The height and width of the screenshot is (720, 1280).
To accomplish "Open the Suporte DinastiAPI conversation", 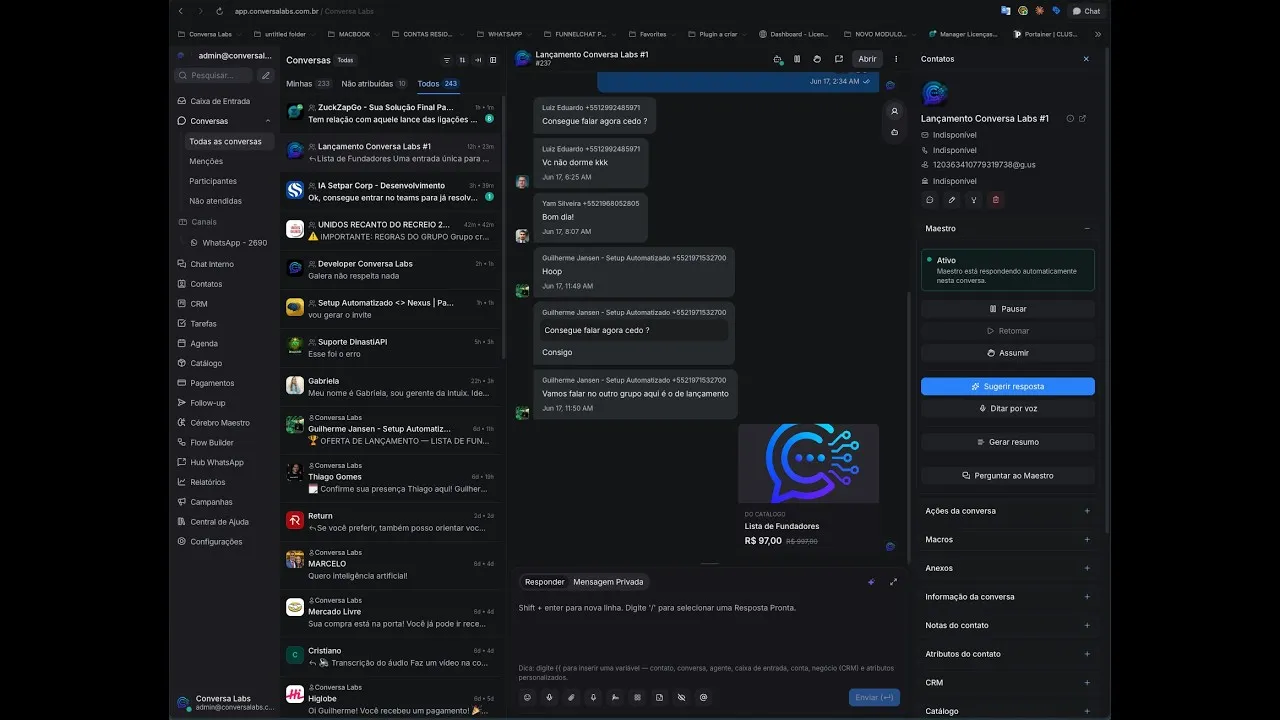I will point(391,348).
